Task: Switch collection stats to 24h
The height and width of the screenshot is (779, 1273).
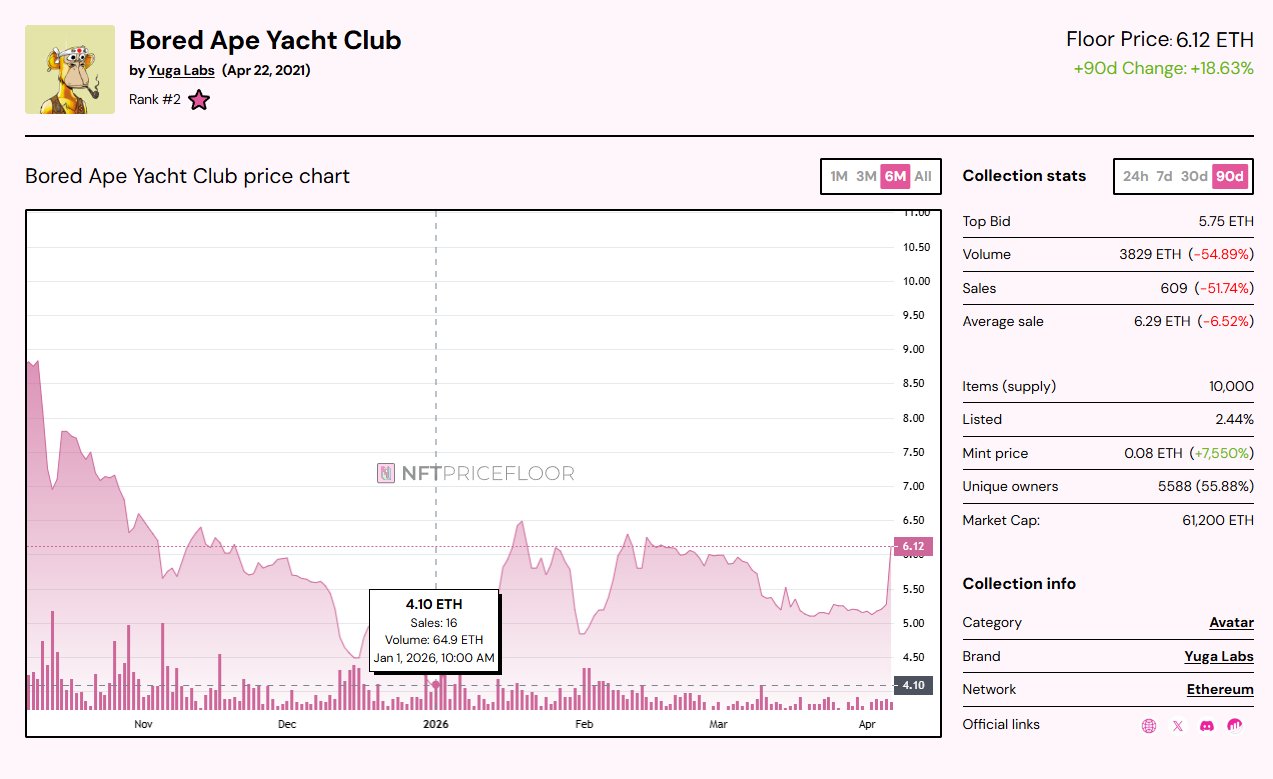Action: coord(1135,177)
